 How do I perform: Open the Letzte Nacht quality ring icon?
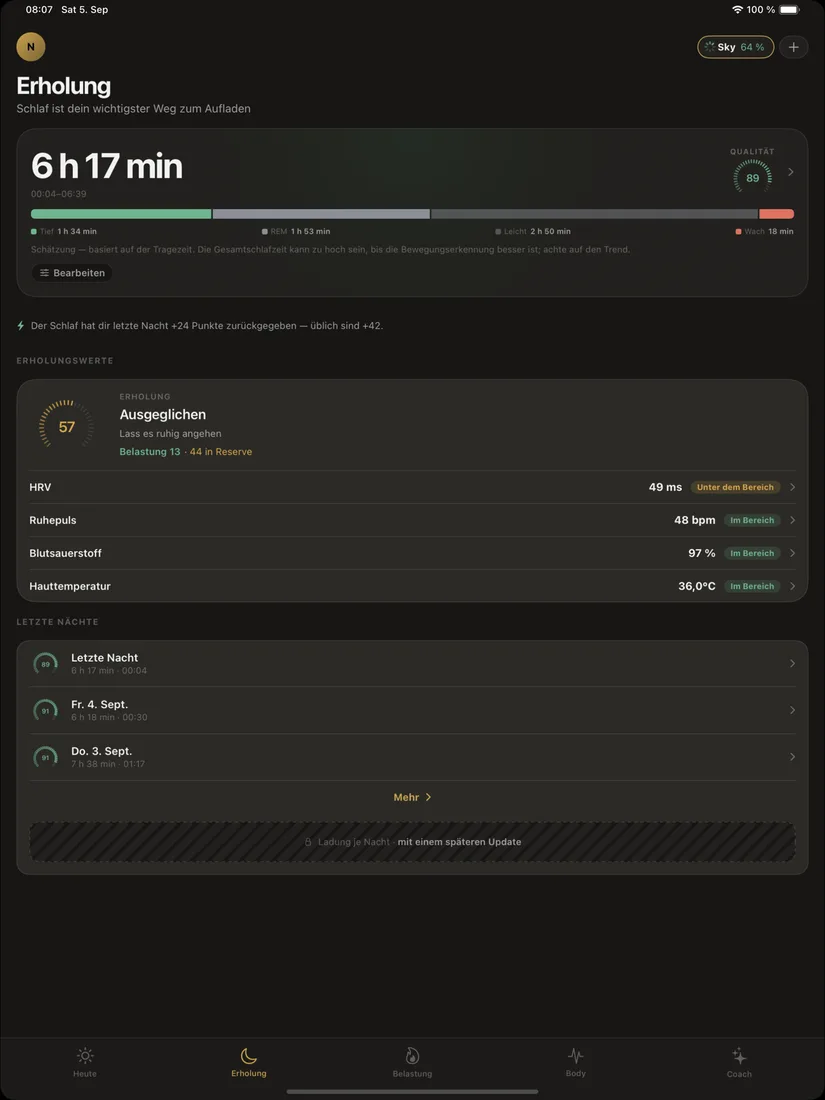pyautogui.click(x=46, y=664)
